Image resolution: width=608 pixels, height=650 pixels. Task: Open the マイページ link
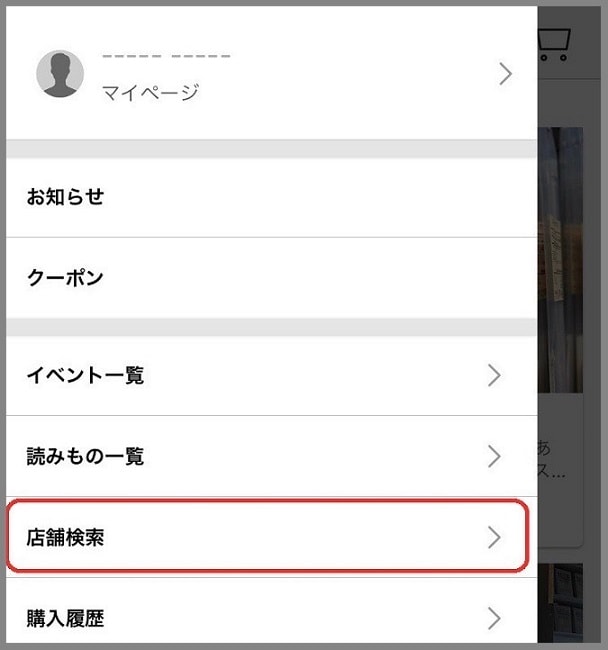tap(150, 93)
